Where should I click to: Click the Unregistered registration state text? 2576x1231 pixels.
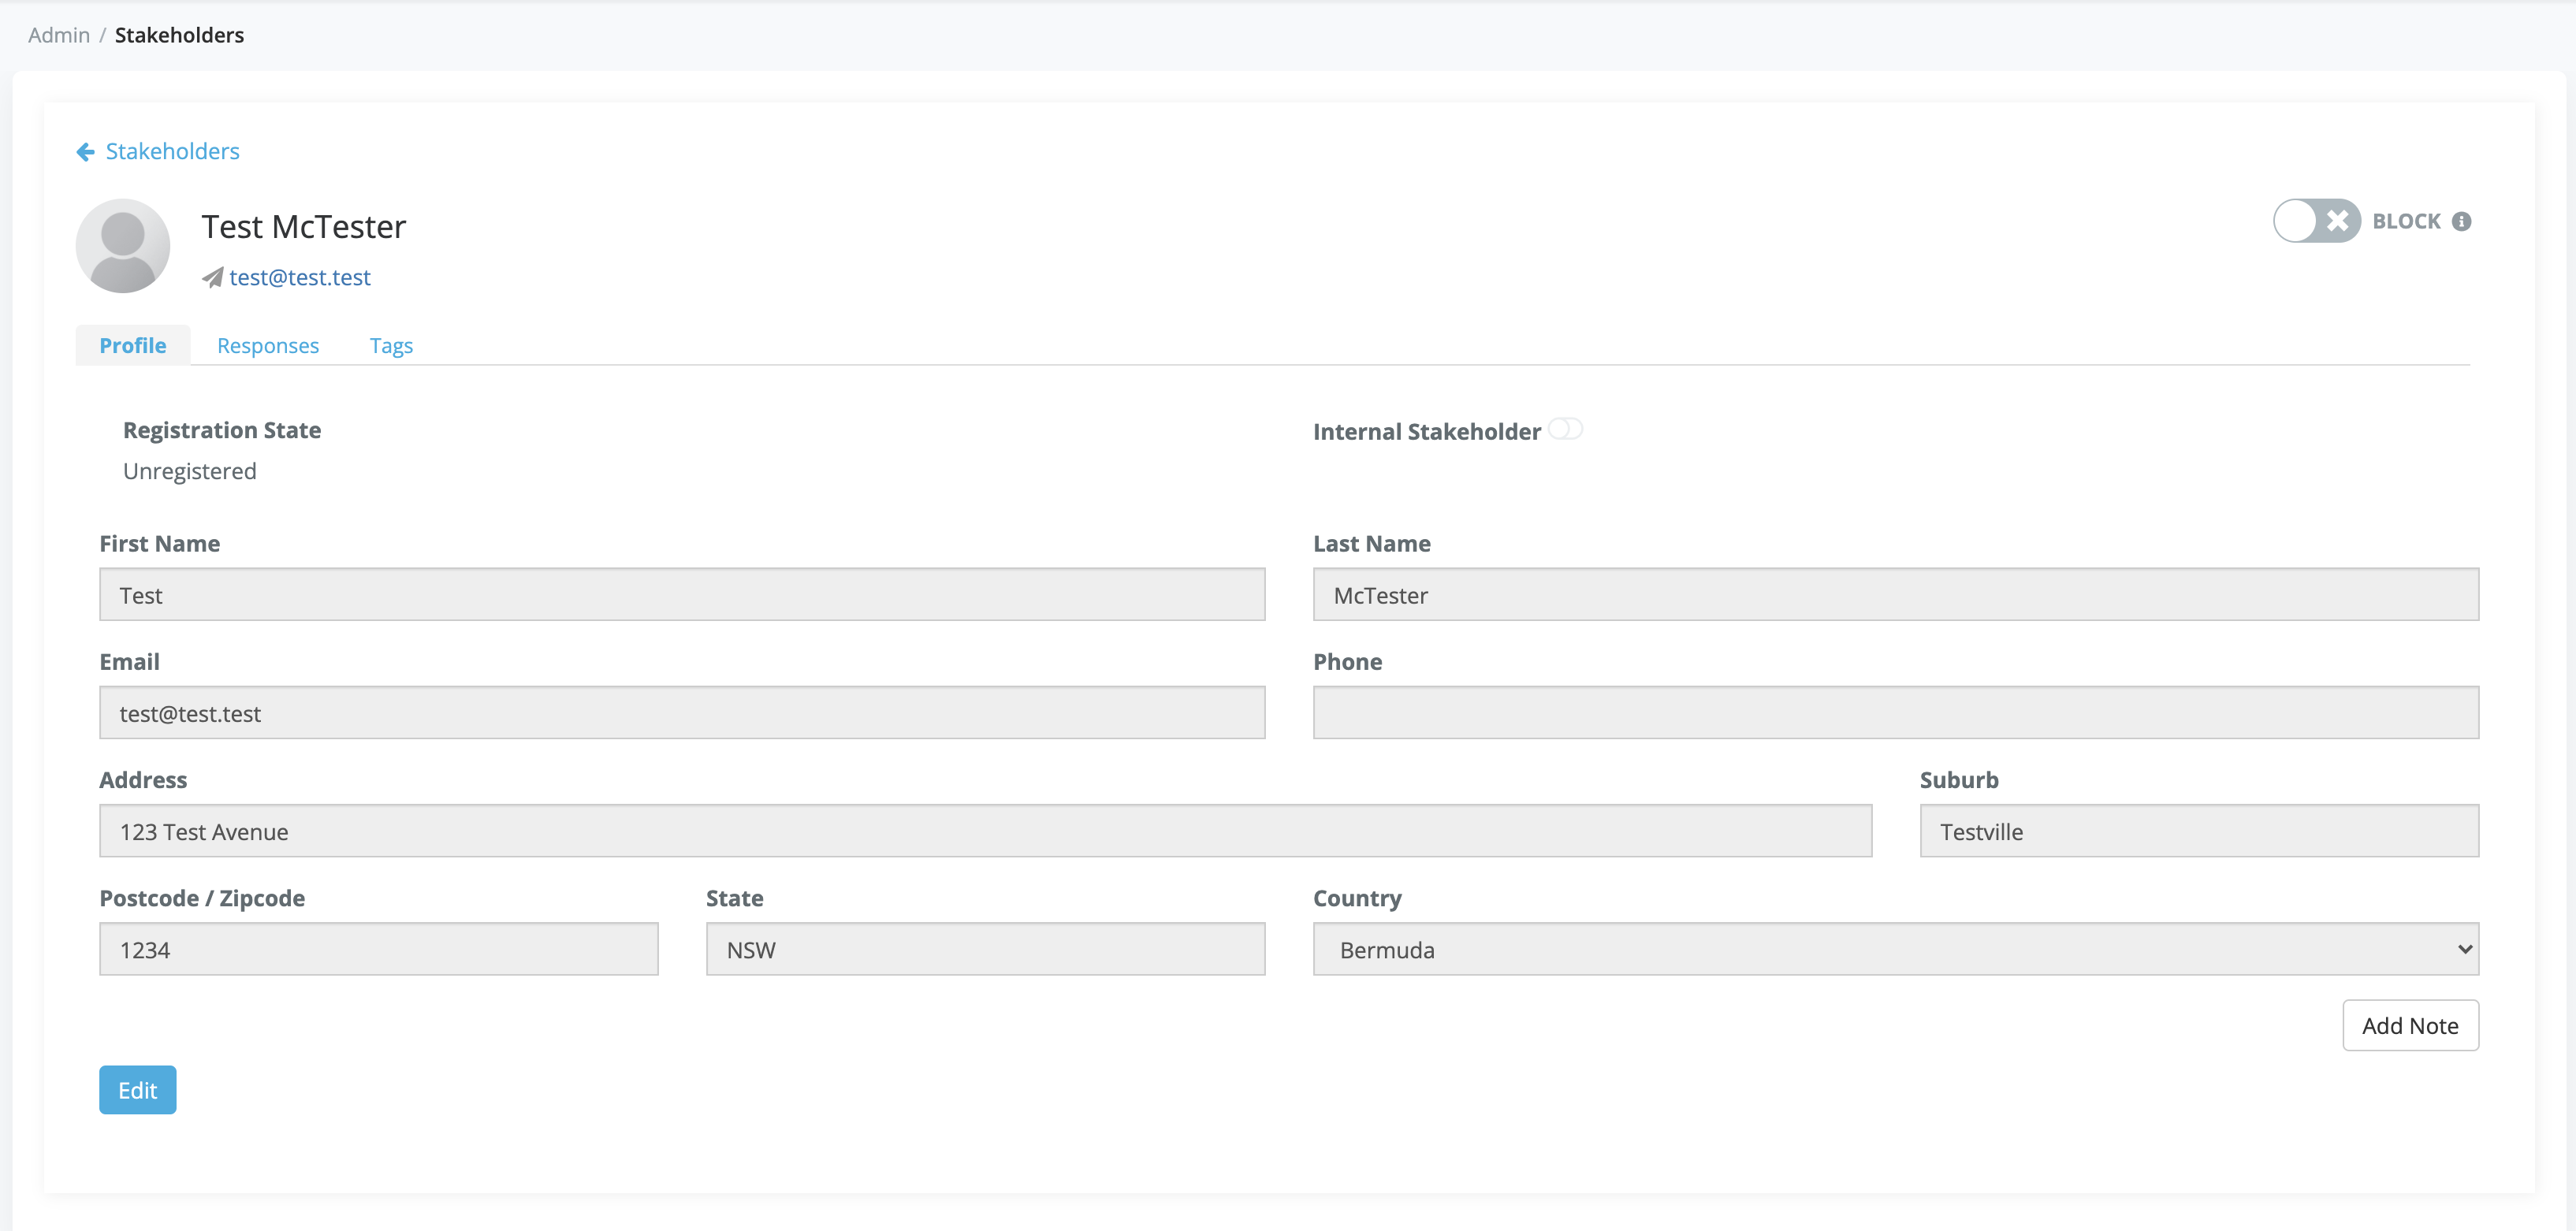(190, 472)
